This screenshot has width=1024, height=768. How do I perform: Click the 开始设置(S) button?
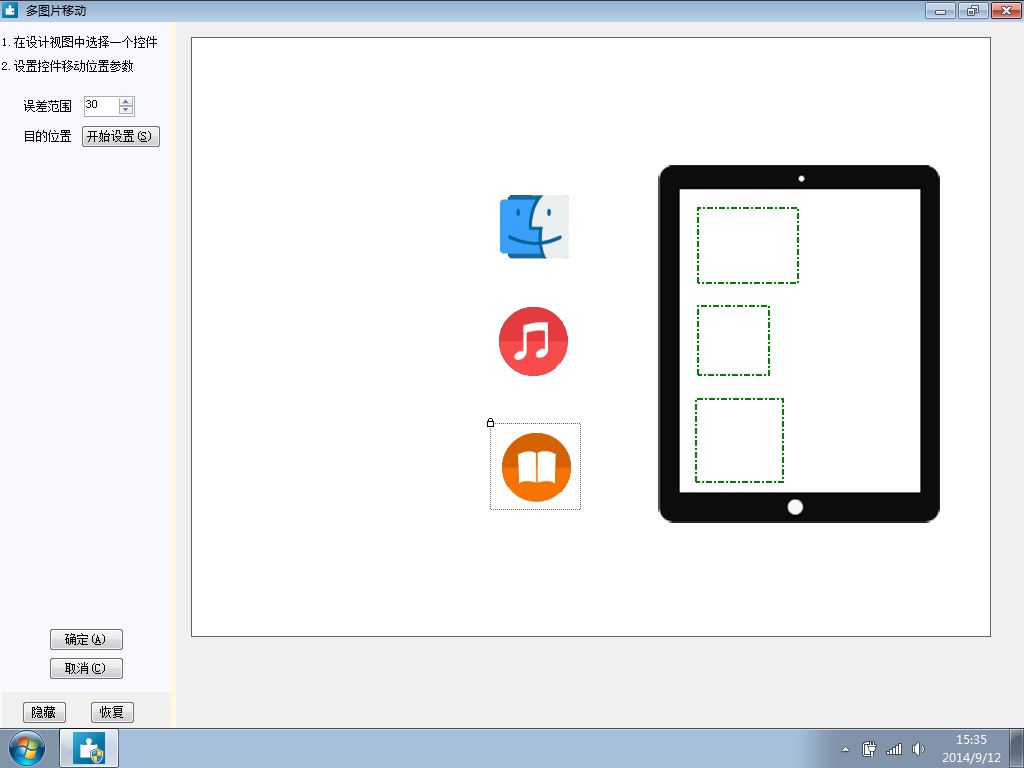[121, 136]
